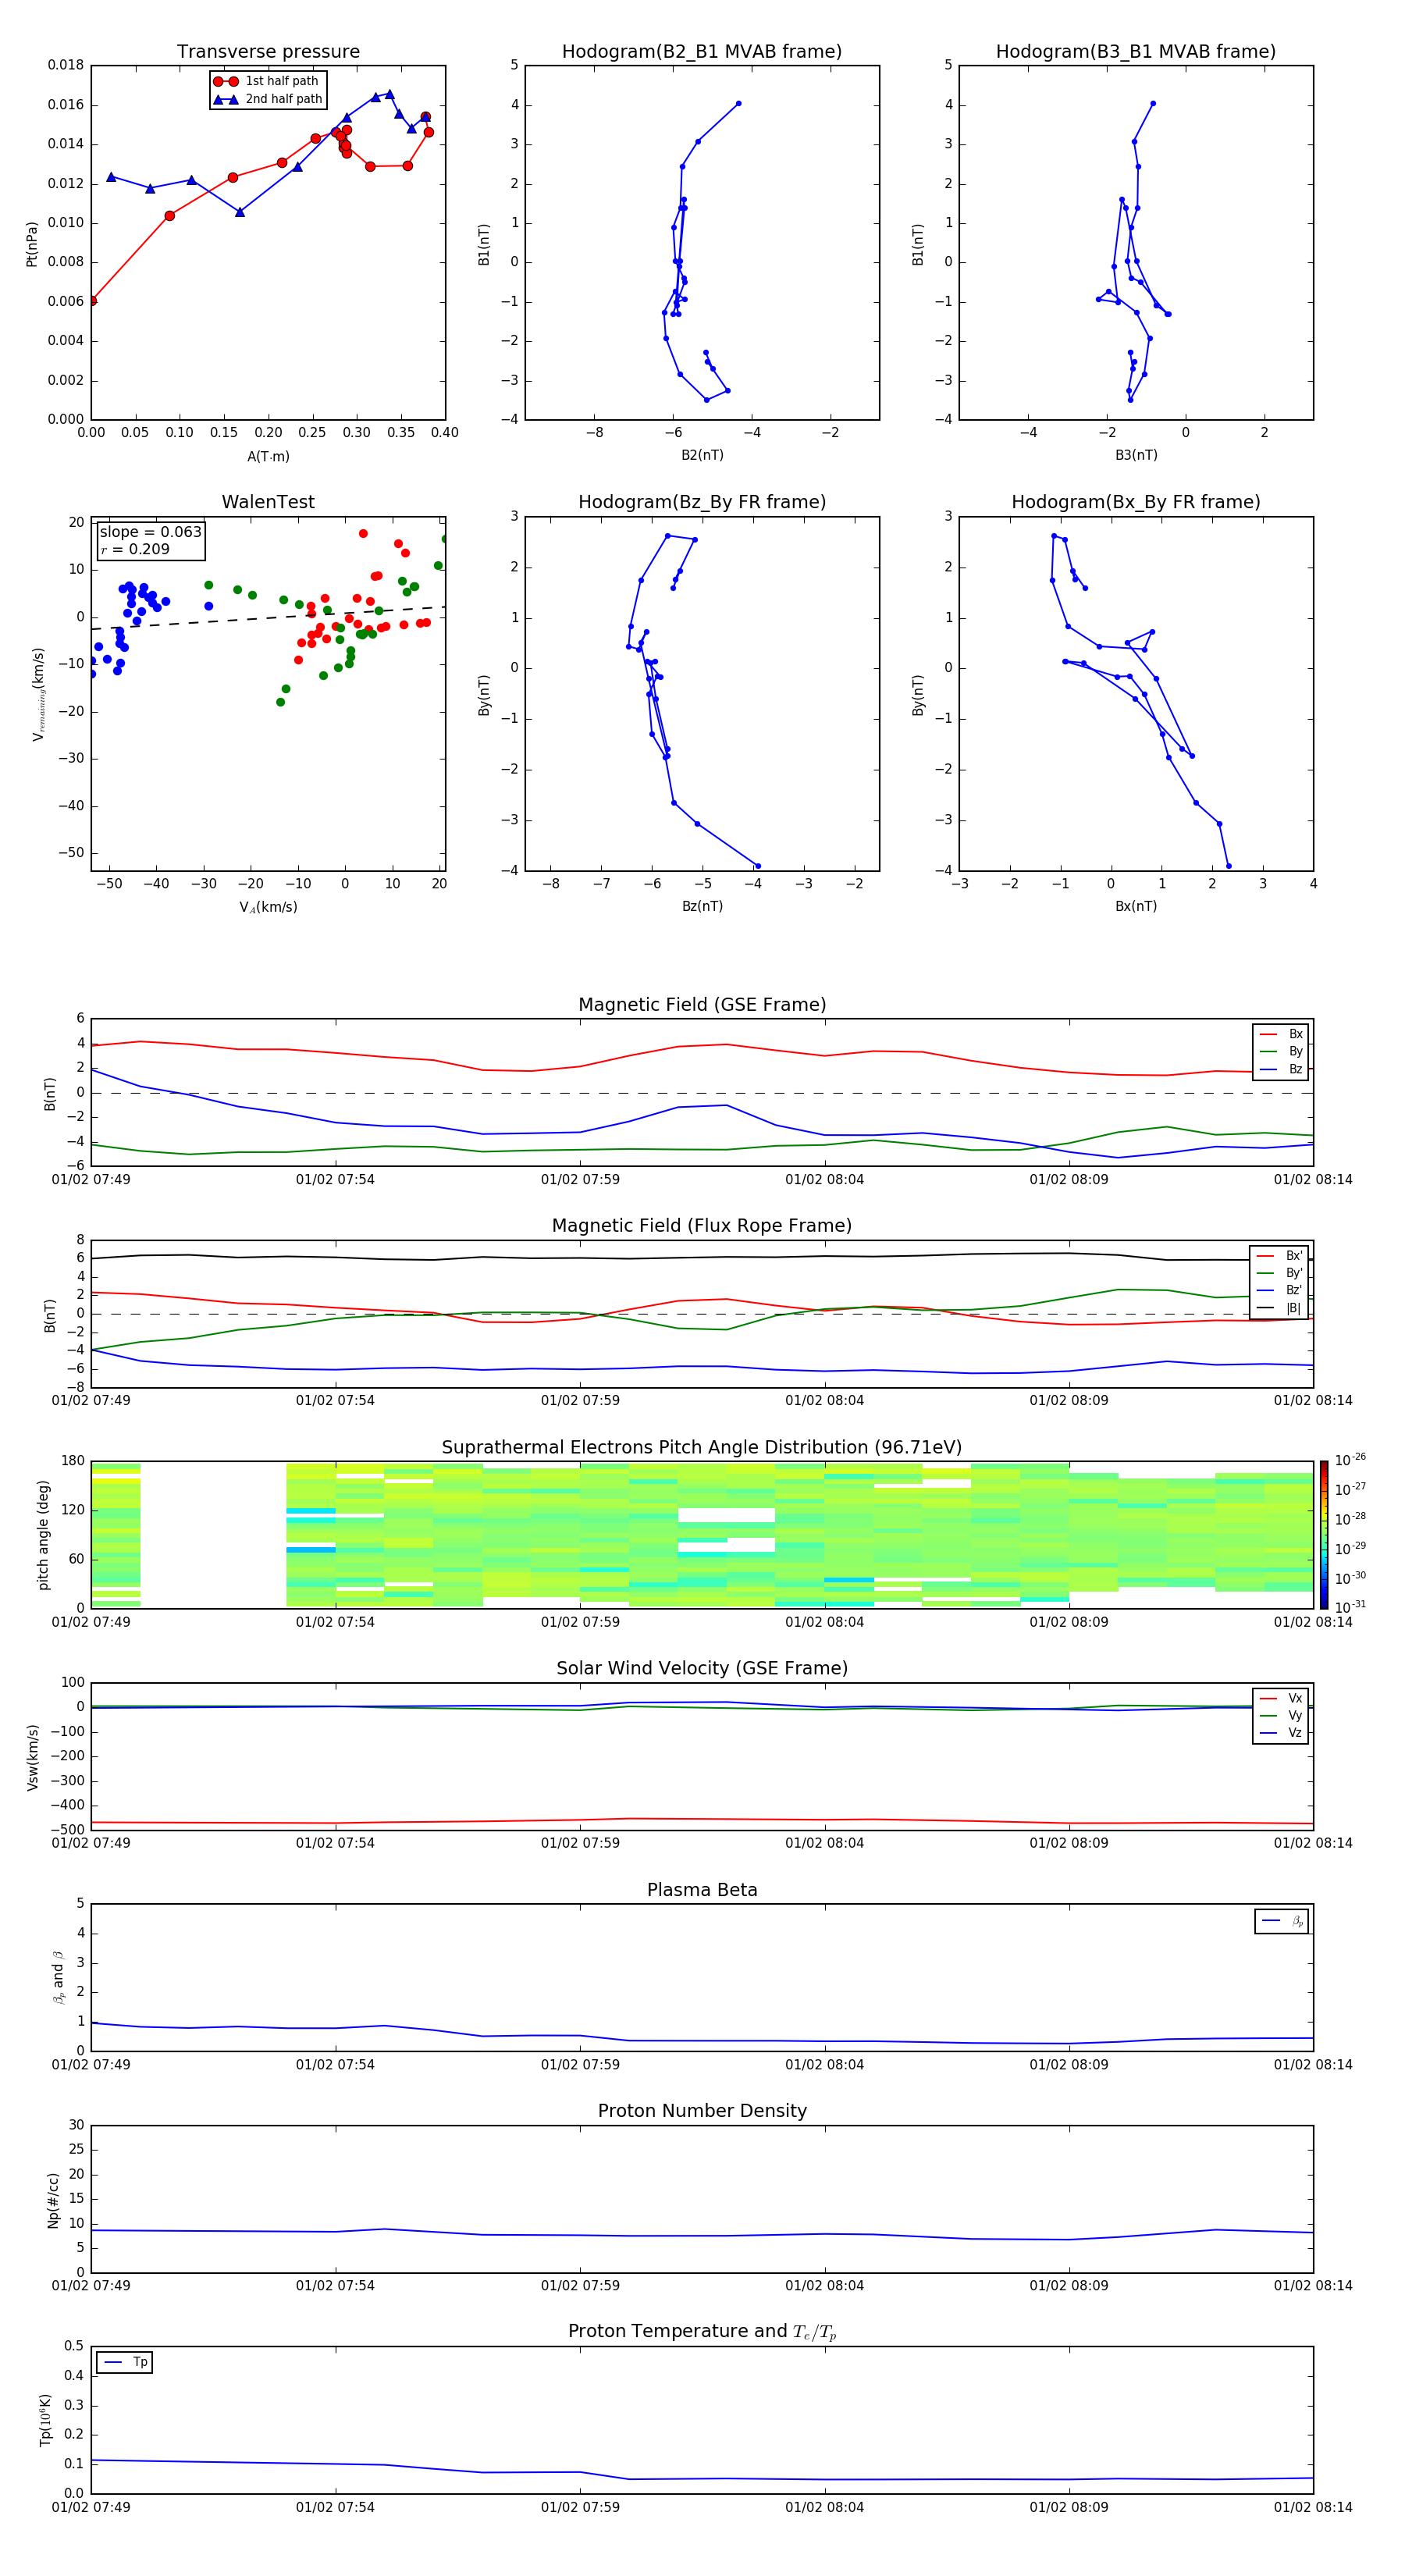Click the 'Hodogram(Bz_By FR frame)' title
The height and width of the screenshot is (2576, 1405).
[702, 502]
